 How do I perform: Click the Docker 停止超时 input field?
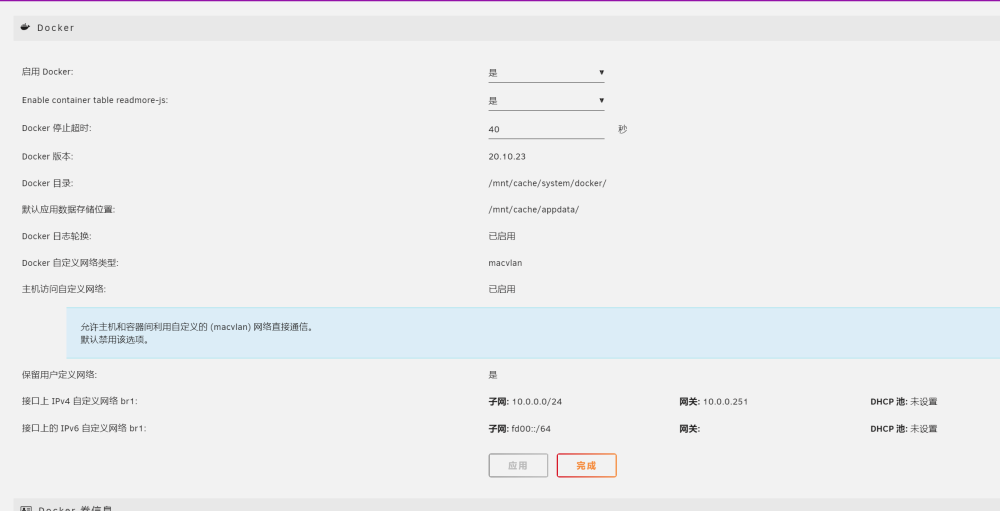546,129
